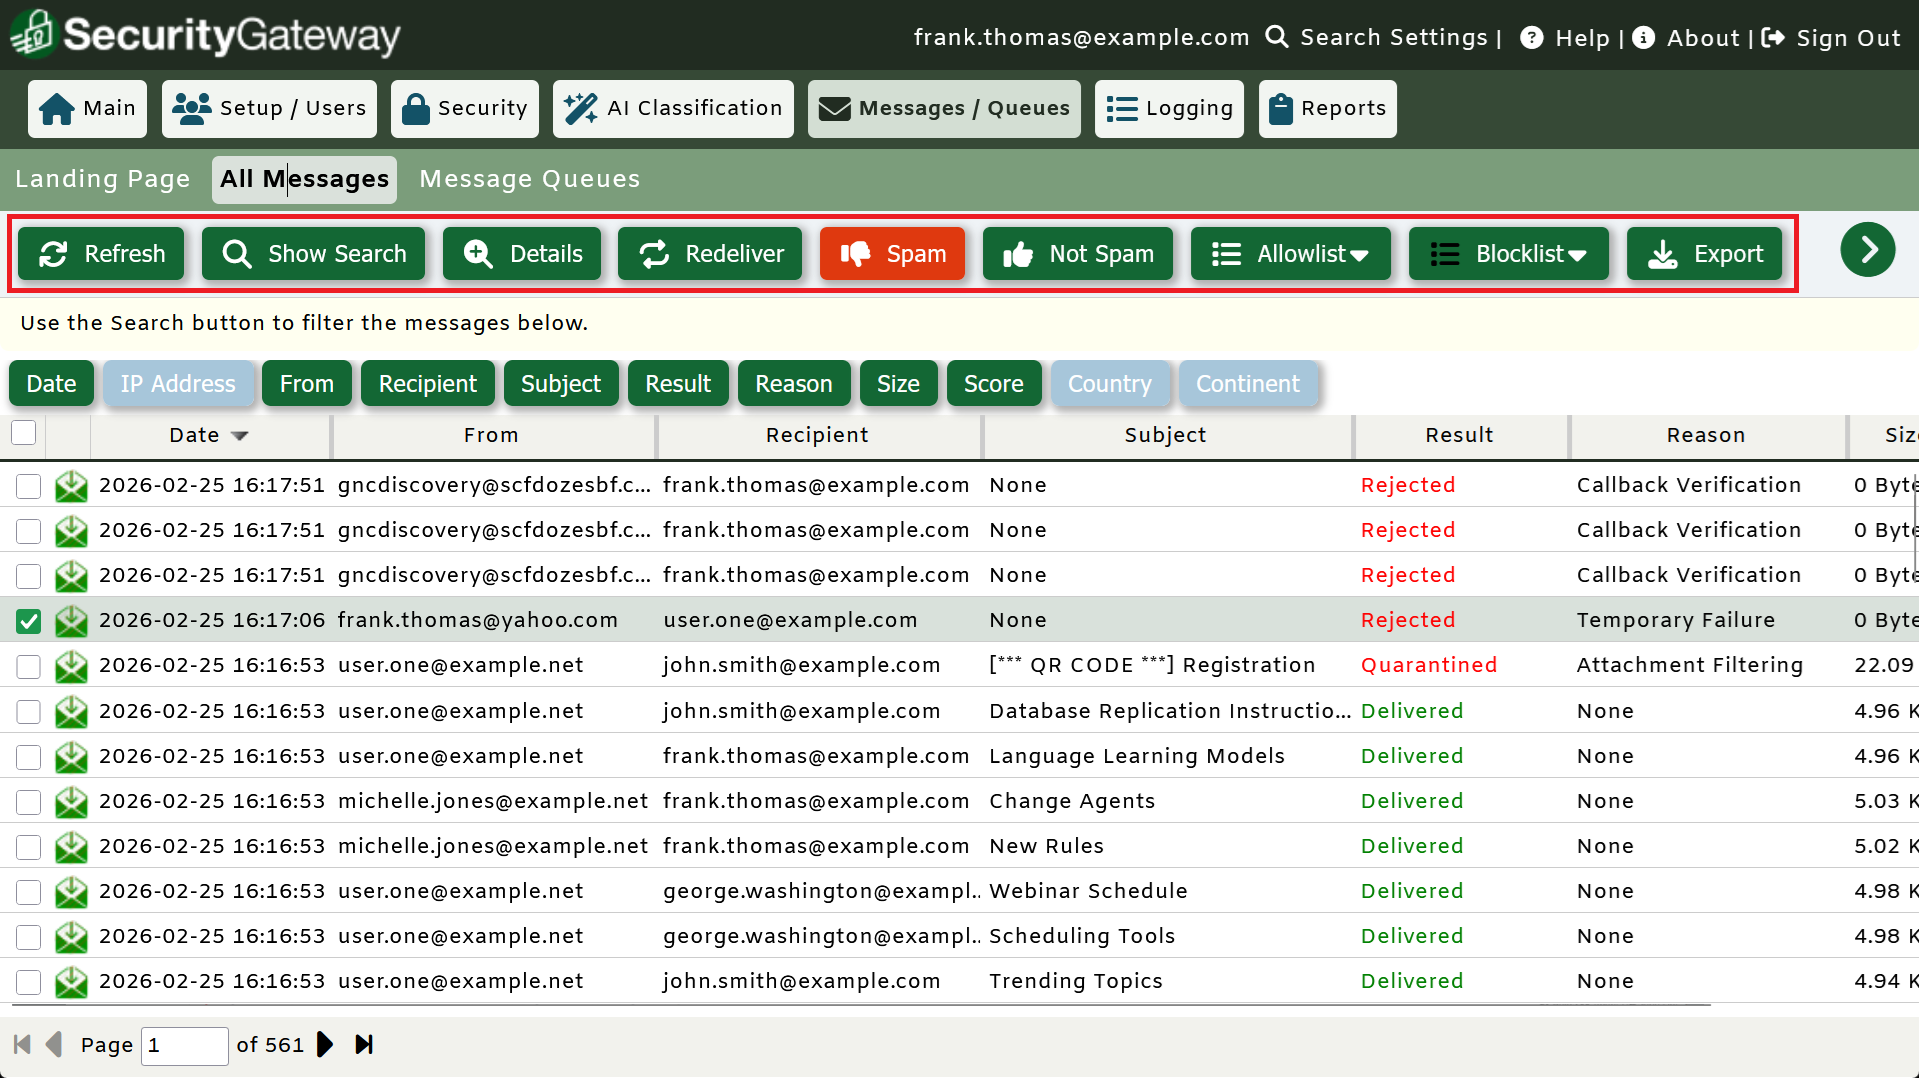Check the New Rules message checkbox
Screen dimensions: 1919x1078
(x=28, y=847)
